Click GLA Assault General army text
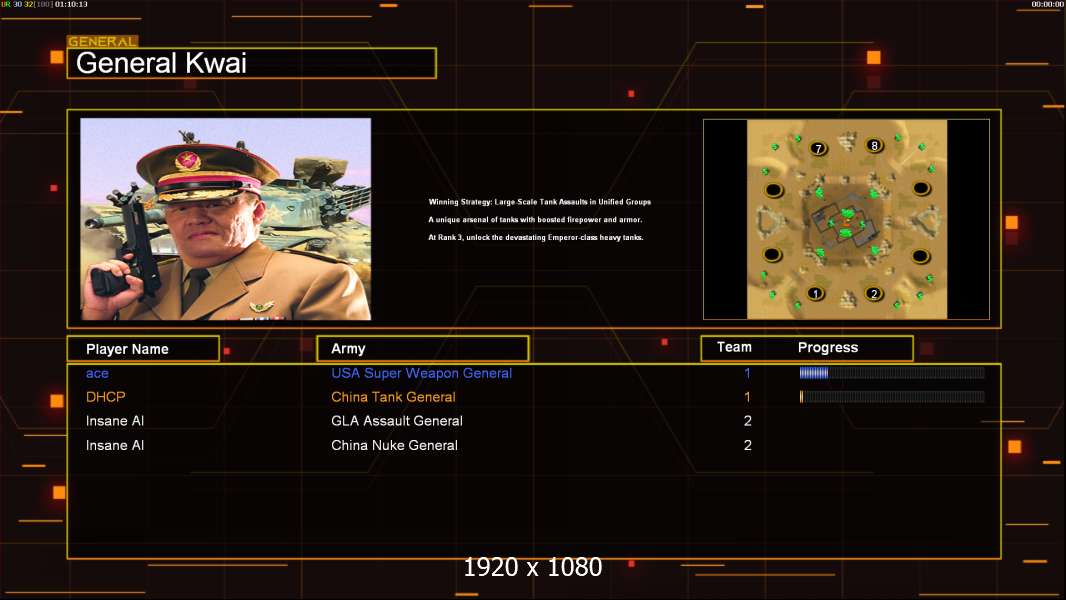This screenshot has width=1066, height=600. (397, 421)
